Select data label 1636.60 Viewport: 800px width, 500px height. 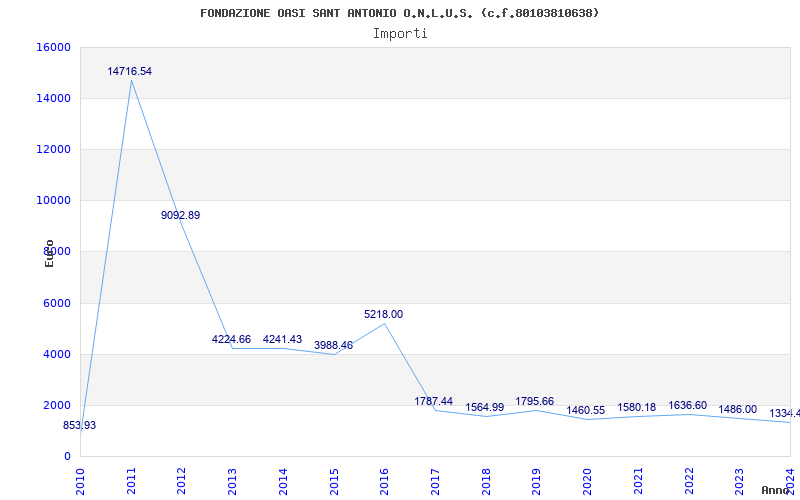[688, 406]
